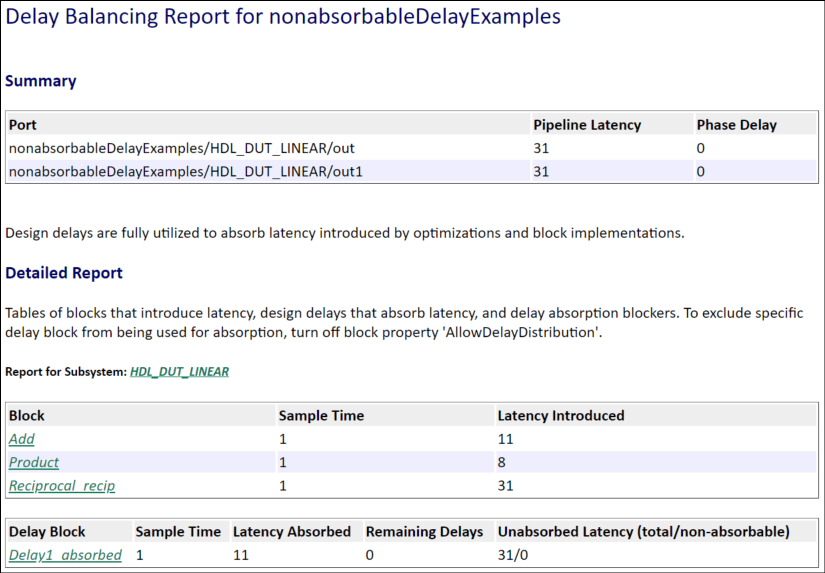This screenshot has width=825, height=573.
Task: Open the Delay1_absorbed delay block link
Action: (65, 555)
